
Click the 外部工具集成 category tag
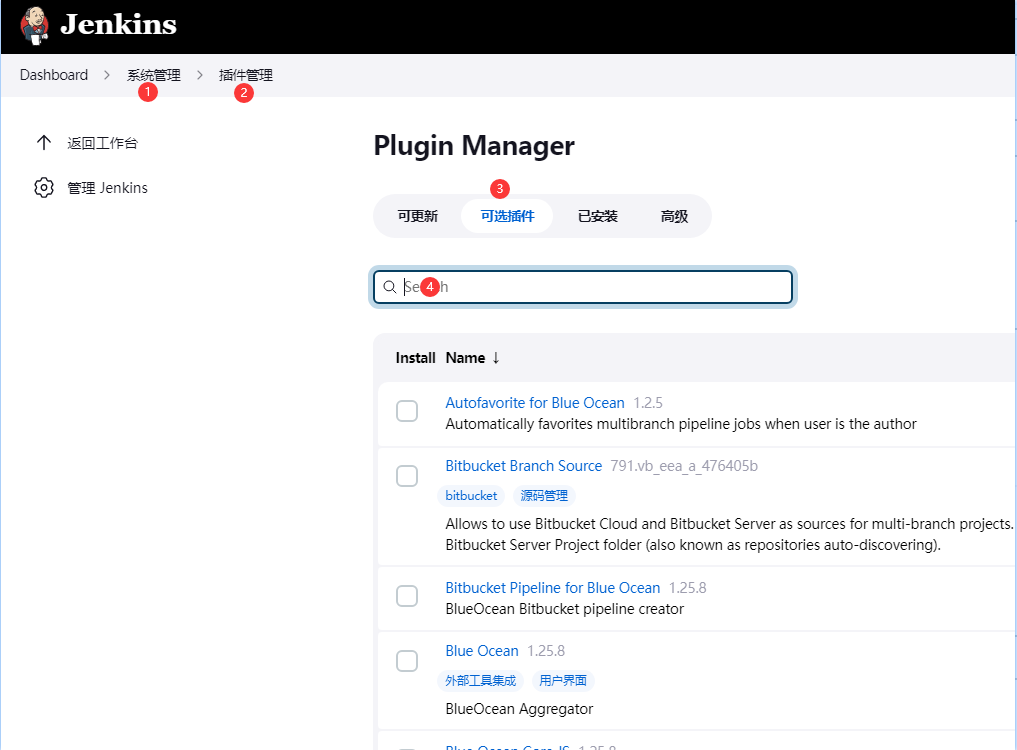[481, 681]
